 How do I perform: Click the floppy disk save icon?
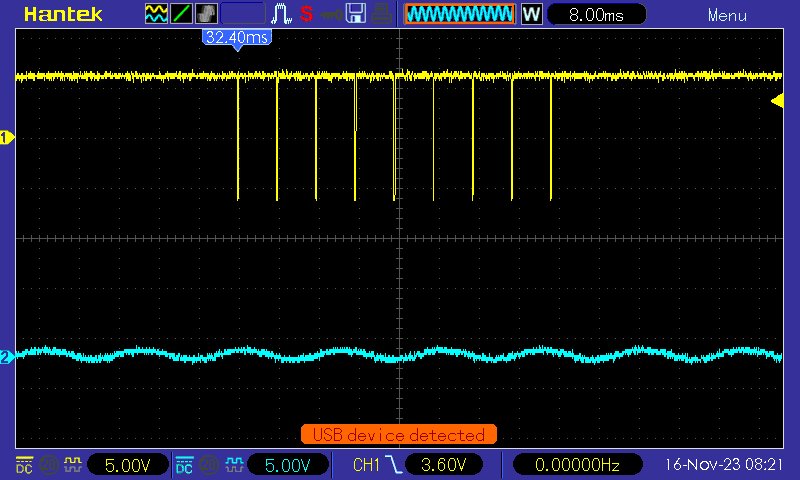click(x=356, y=14)
